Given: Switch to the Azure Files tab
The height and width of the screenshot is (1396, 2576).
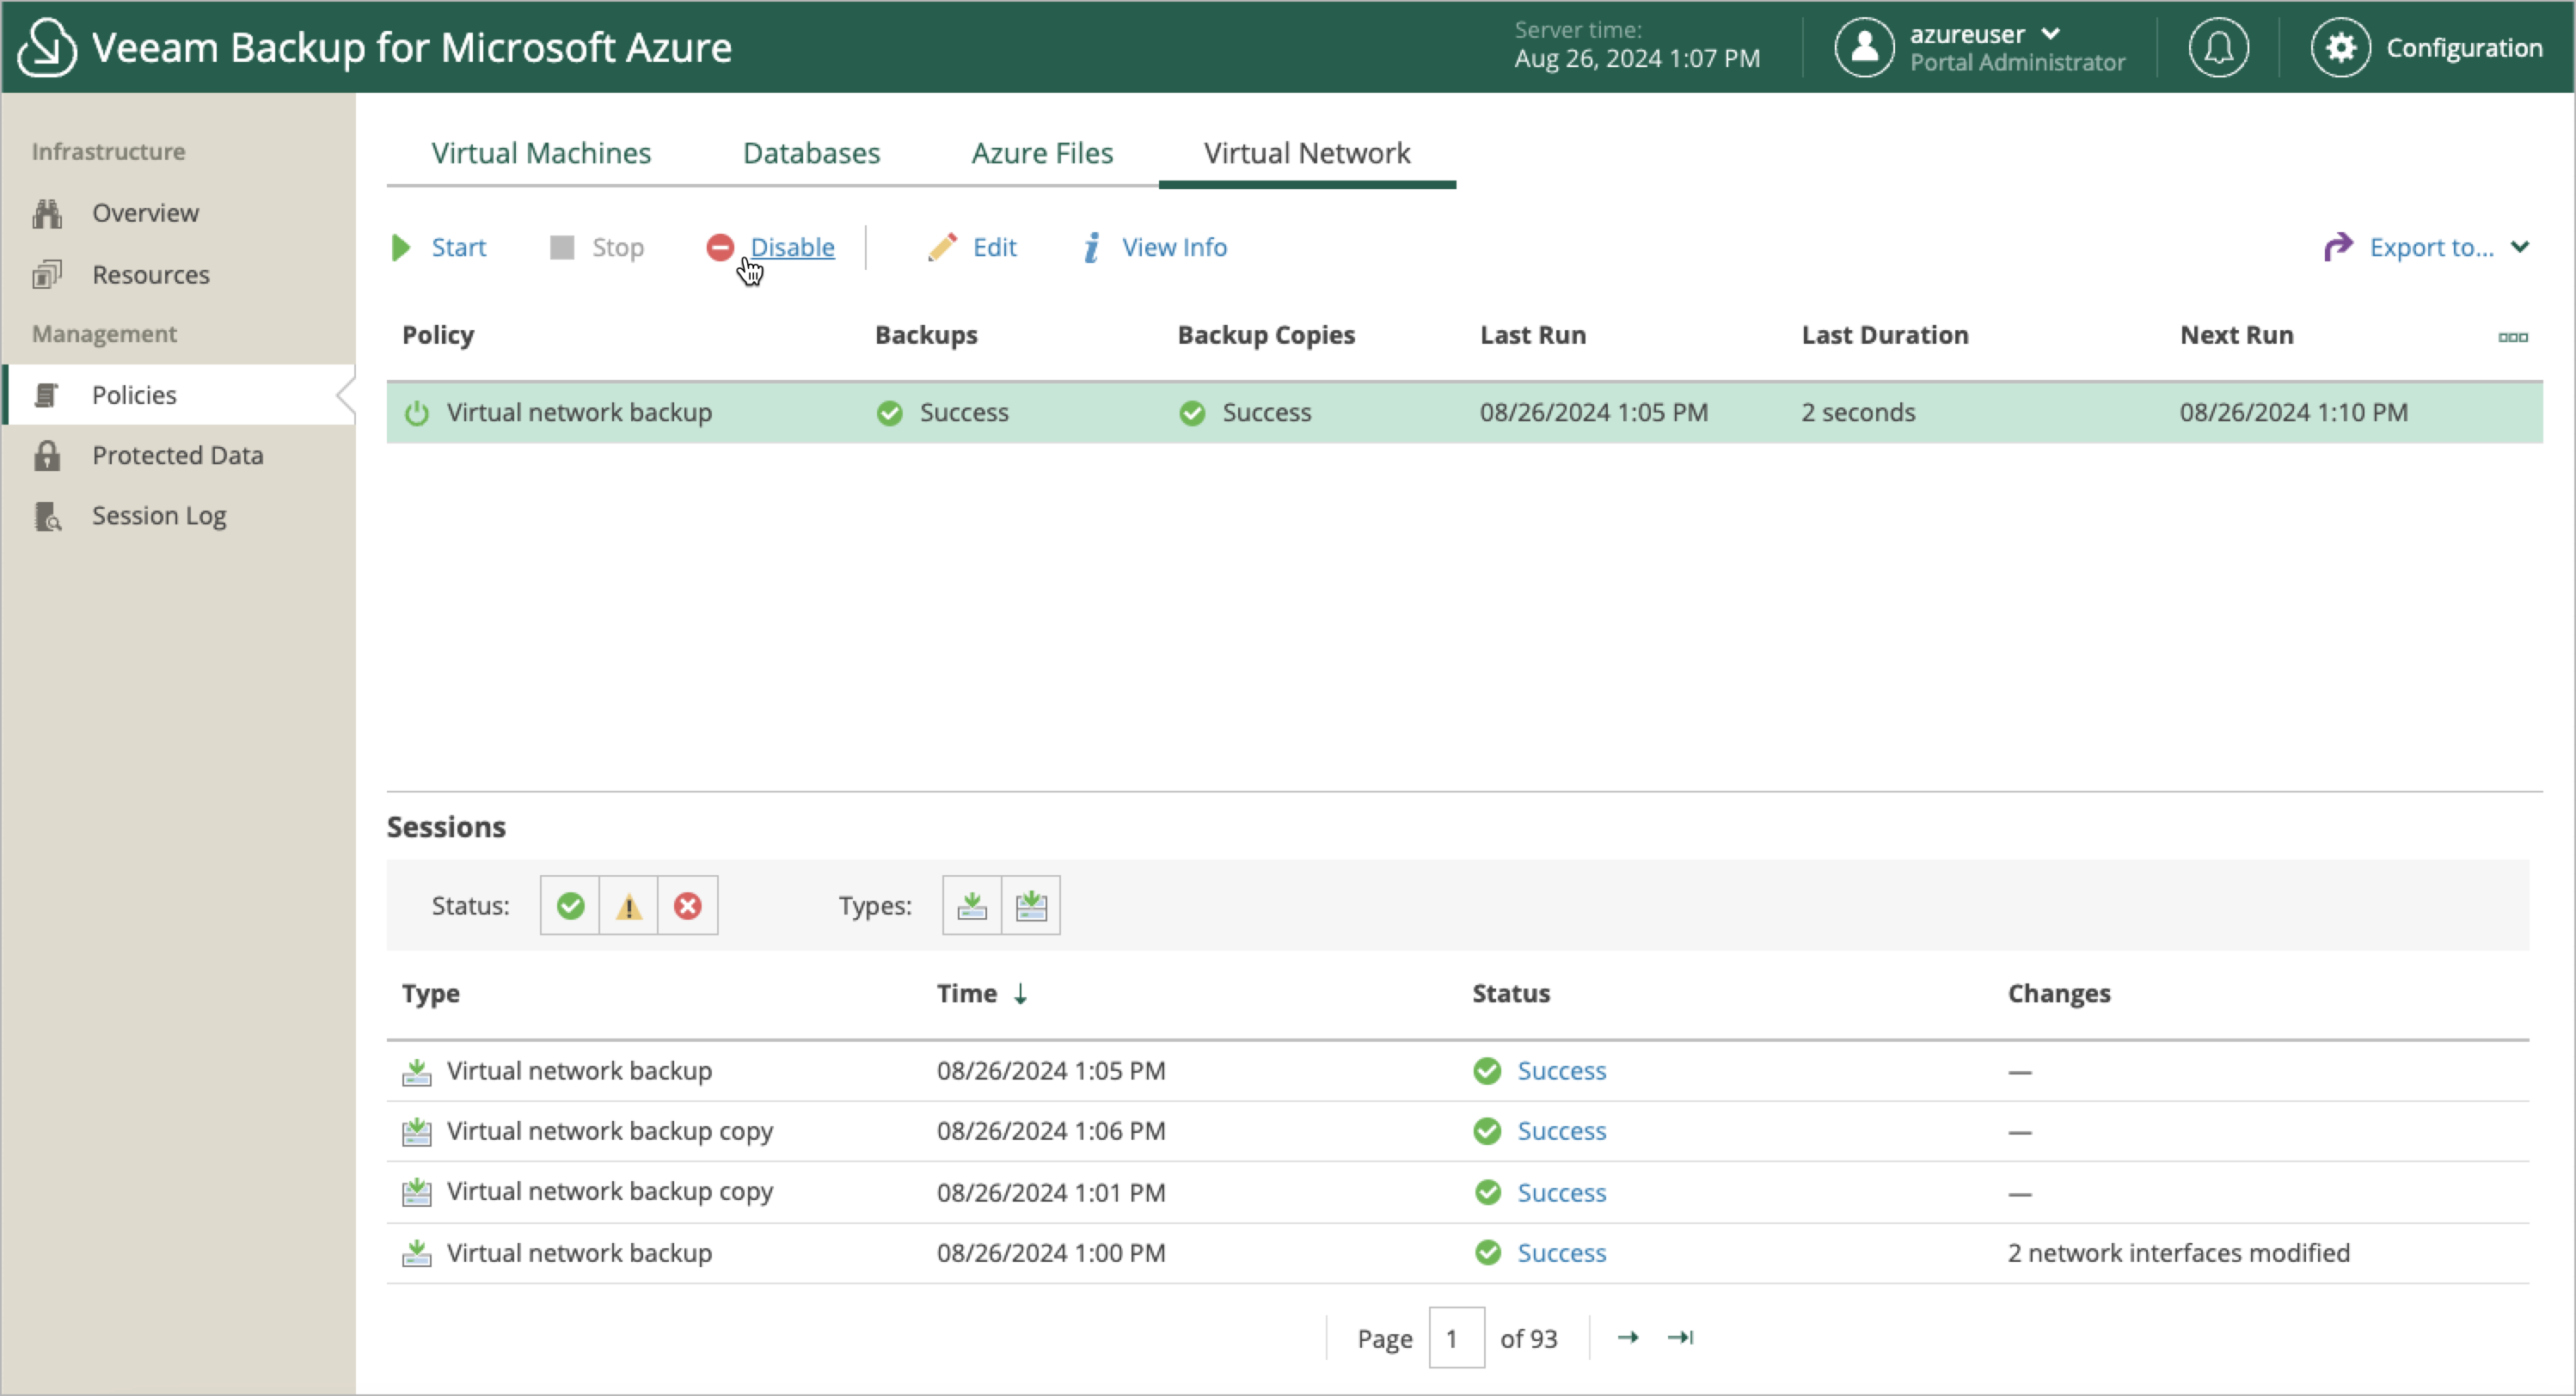Looking at the screenshot, I should [x=1042, y=153].
